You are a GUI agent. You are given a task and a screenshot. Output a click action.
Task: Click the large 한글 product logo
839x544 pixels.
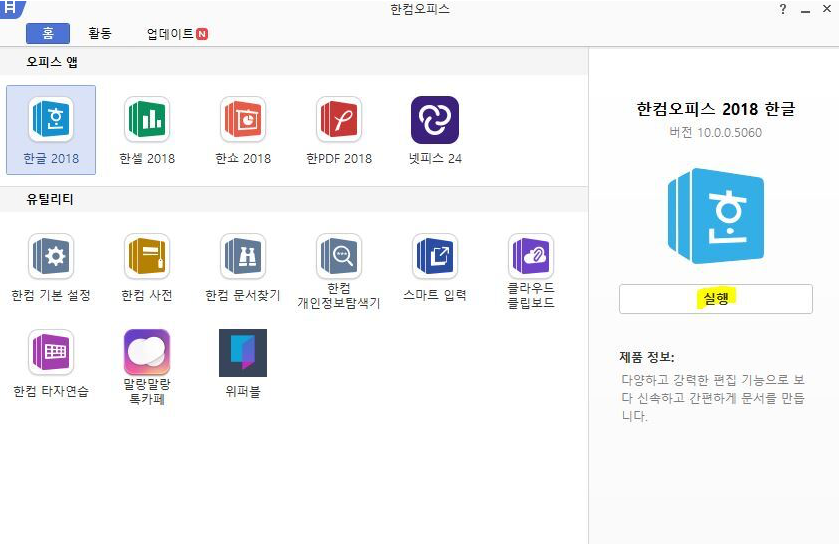pyautogui.click(x=715, y=216)
